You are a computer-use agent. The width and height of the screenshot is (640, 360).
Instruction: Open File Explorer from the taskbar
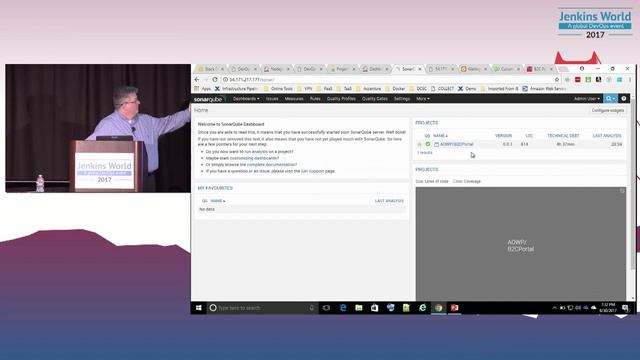[x=359, y=308]
